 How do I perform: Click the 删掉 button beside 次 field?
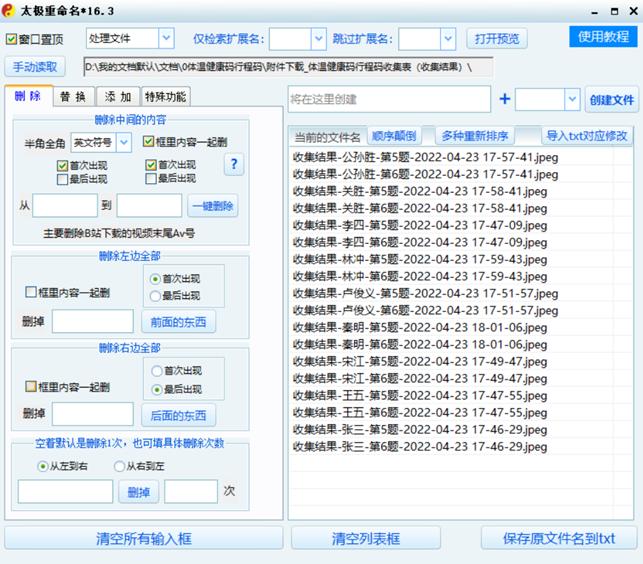click(139, 491)
